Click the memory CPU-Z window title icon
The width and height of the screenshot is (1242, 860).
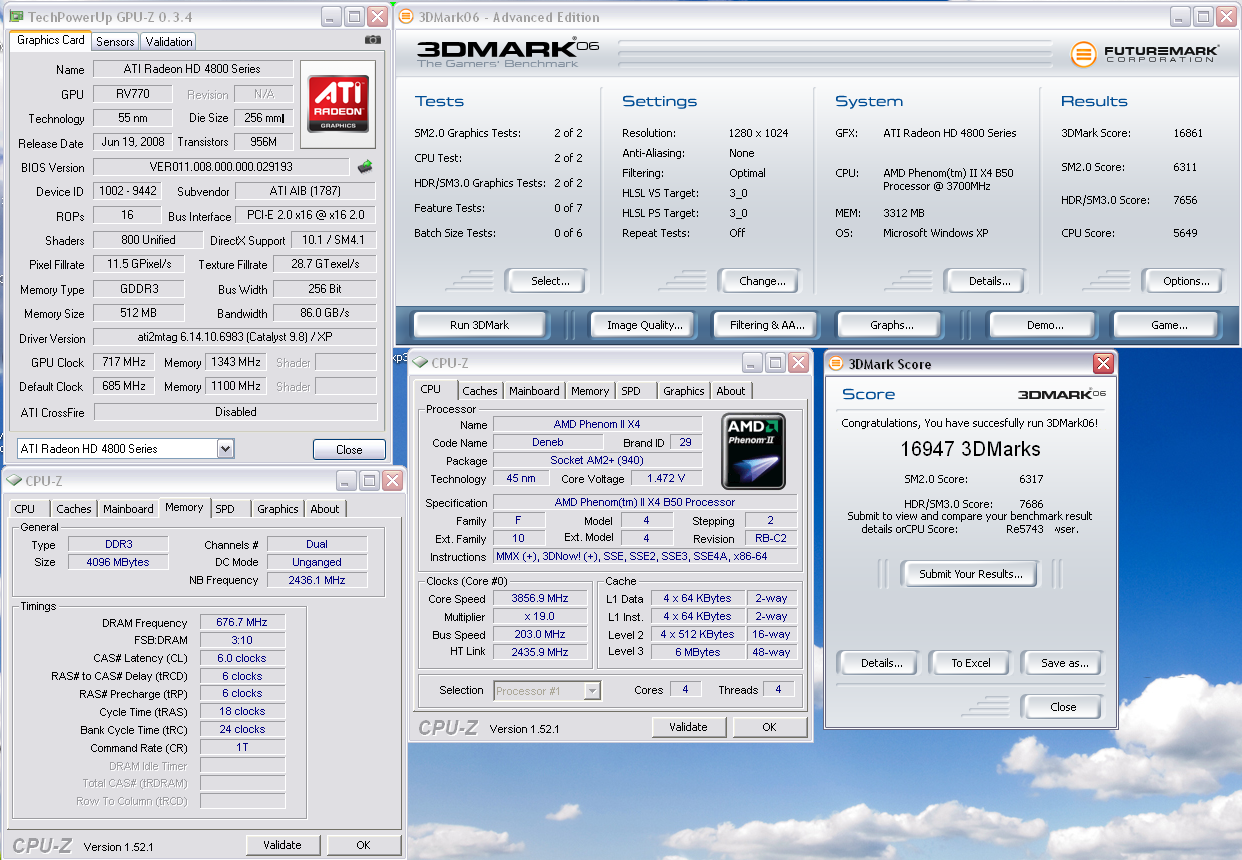14,480
